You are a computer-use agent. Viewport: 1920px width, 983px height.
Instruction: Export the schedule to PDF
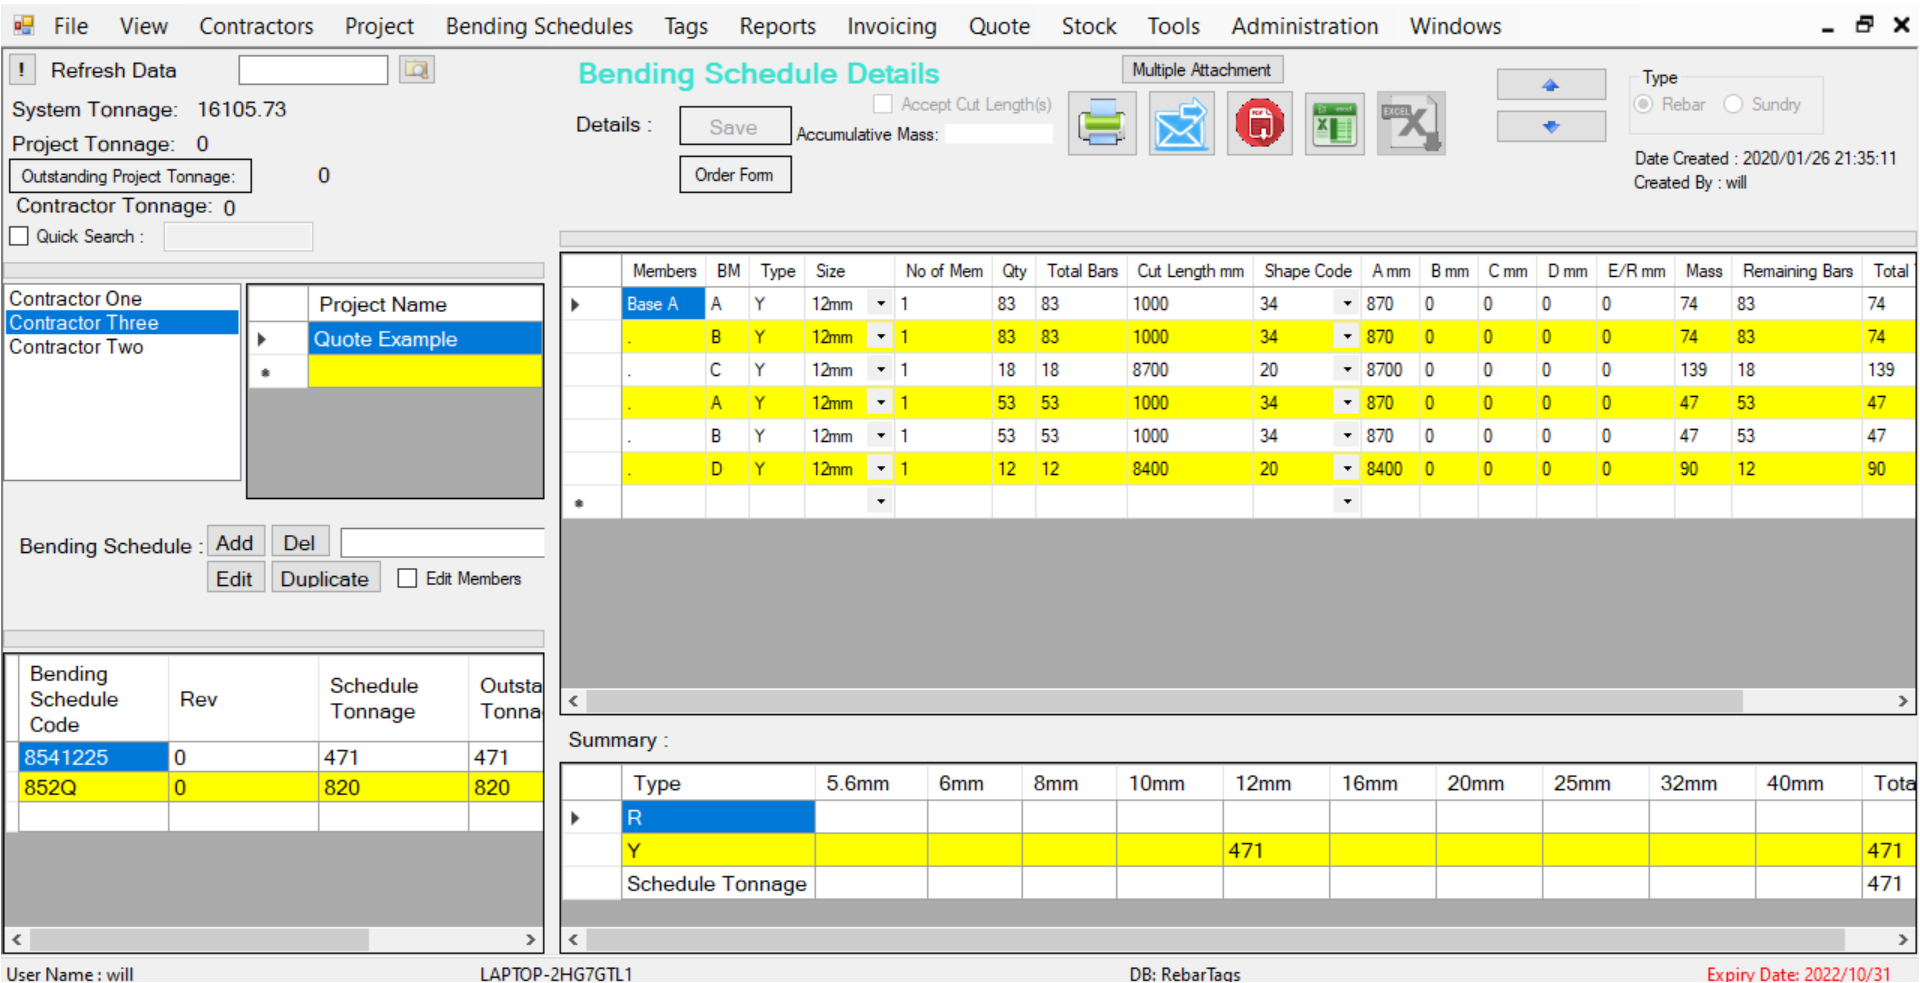click(x=1259, y=123)
